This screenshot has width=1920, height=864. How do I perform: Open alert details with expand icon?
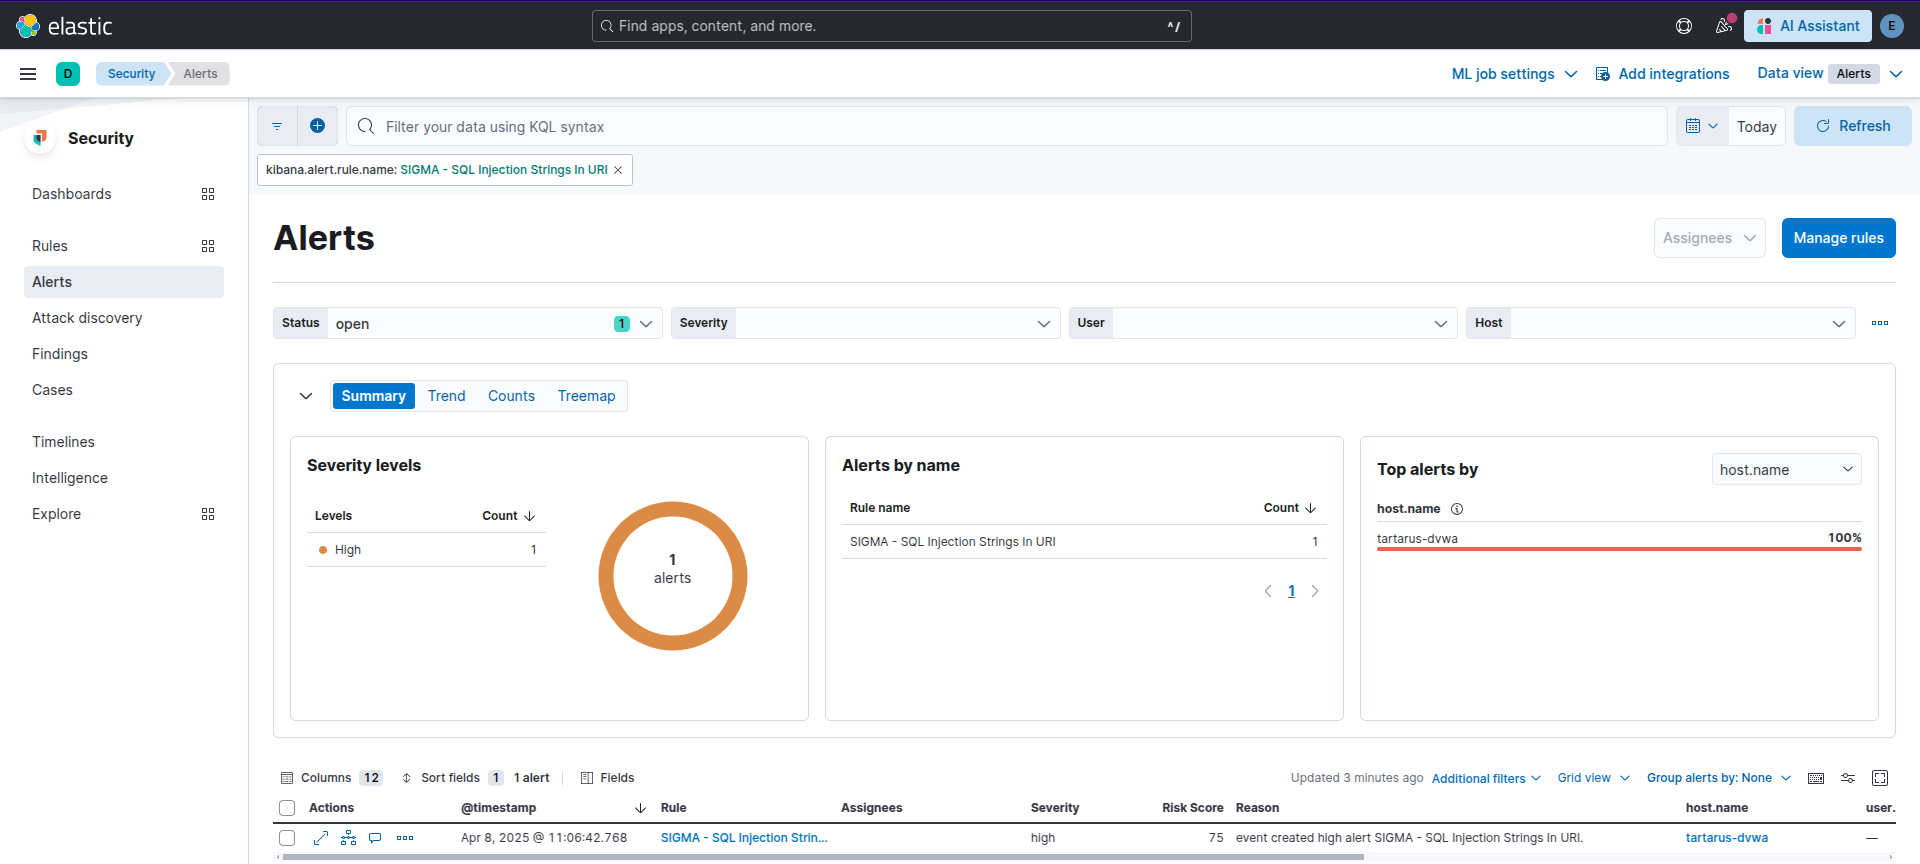(321, 838)
